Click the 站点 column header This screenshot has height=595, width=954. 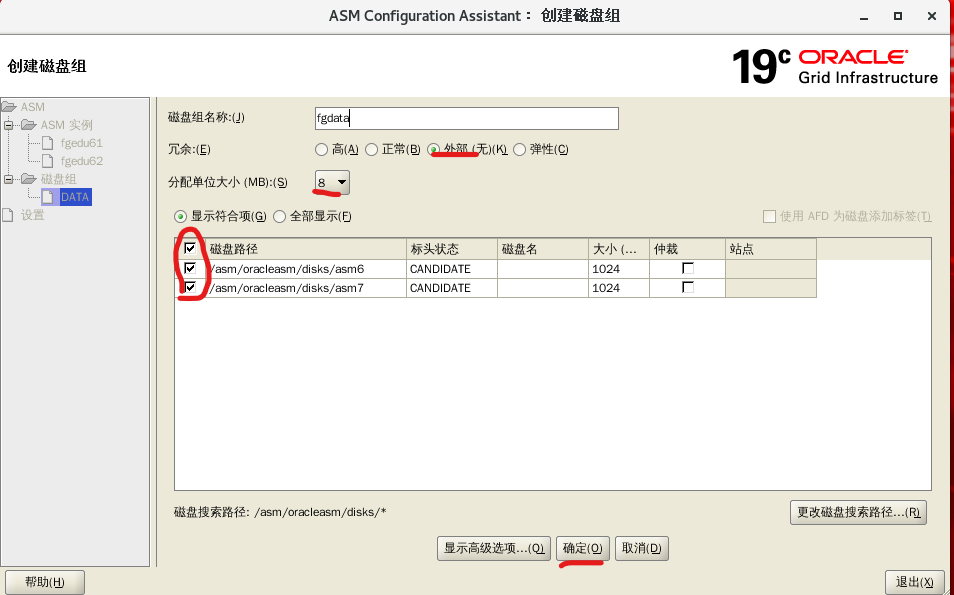pyautogui.click(x=771, y=249)
